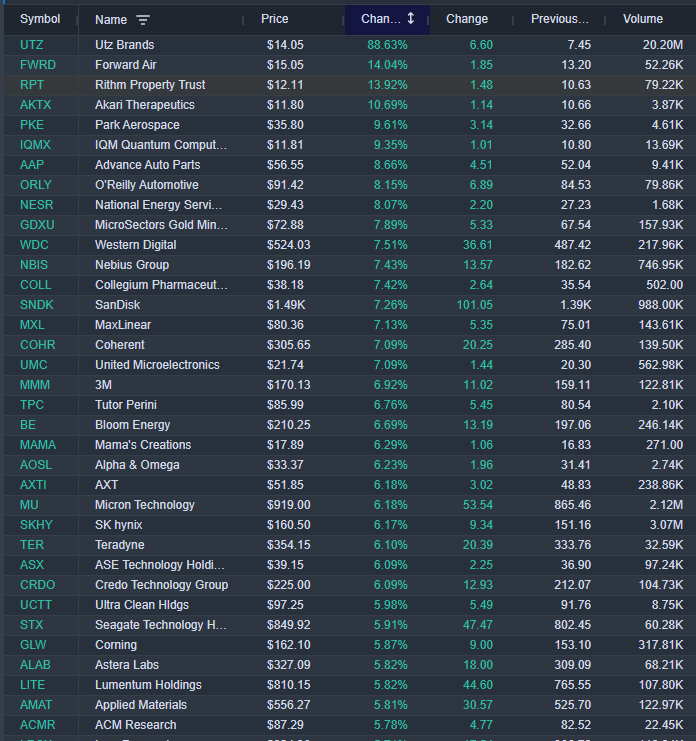Open the TPC ticker symbol
696x741 pixels.
coord(32,405)
